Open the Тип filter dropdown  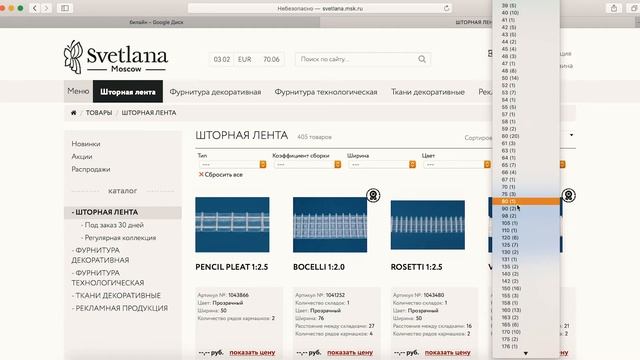(x=233, y=164)
